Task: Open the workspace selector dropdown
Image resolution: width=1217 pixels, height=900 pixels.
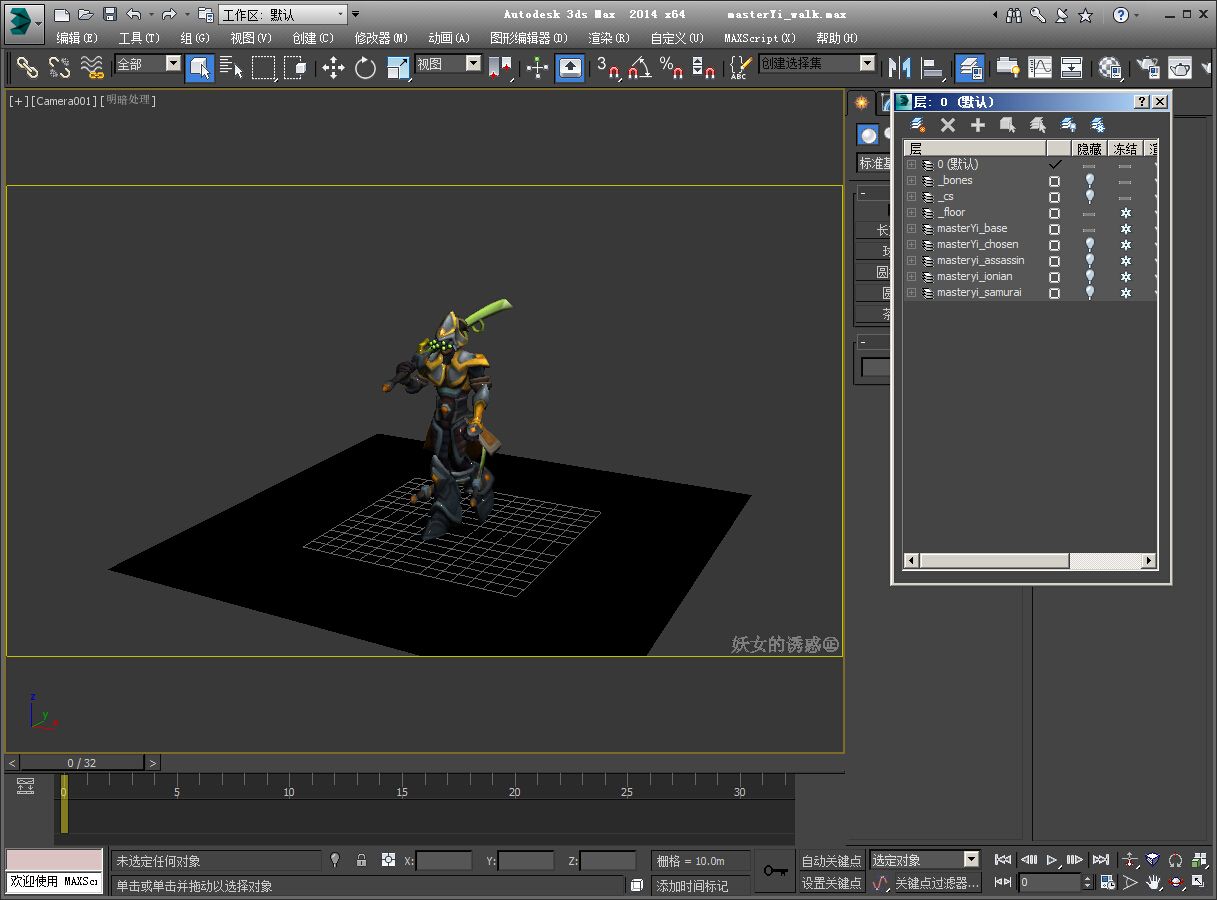Action: click(340, 15)
